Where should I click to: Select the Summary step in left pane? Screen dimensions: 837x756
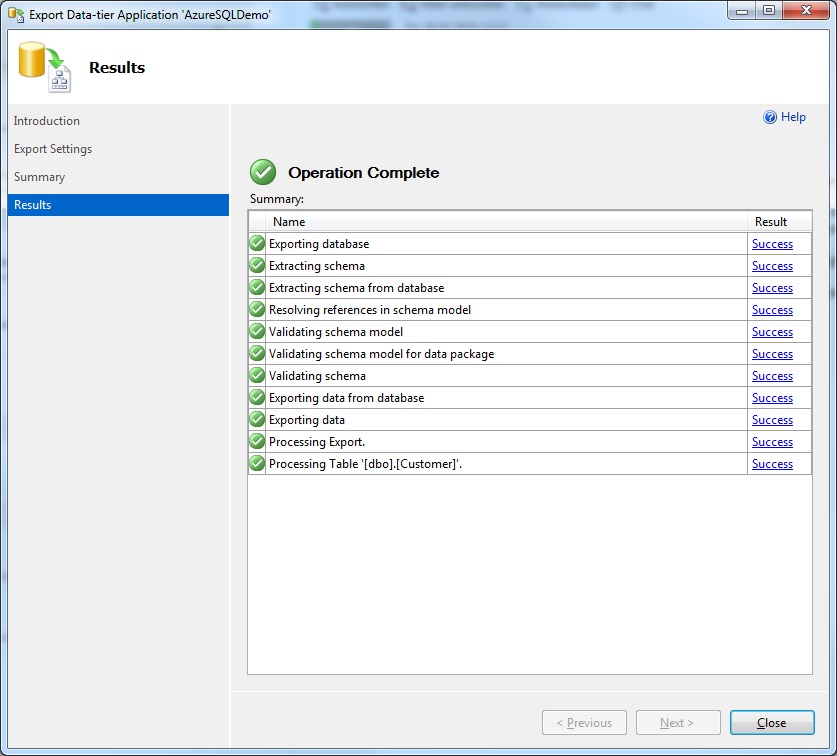coord(39,177)
